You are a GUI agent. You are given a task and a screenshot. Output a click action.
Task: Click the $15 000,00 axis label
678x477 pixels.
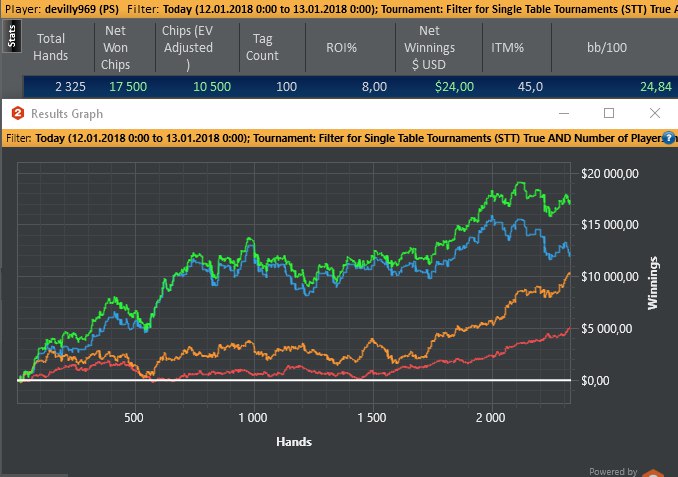610,225
